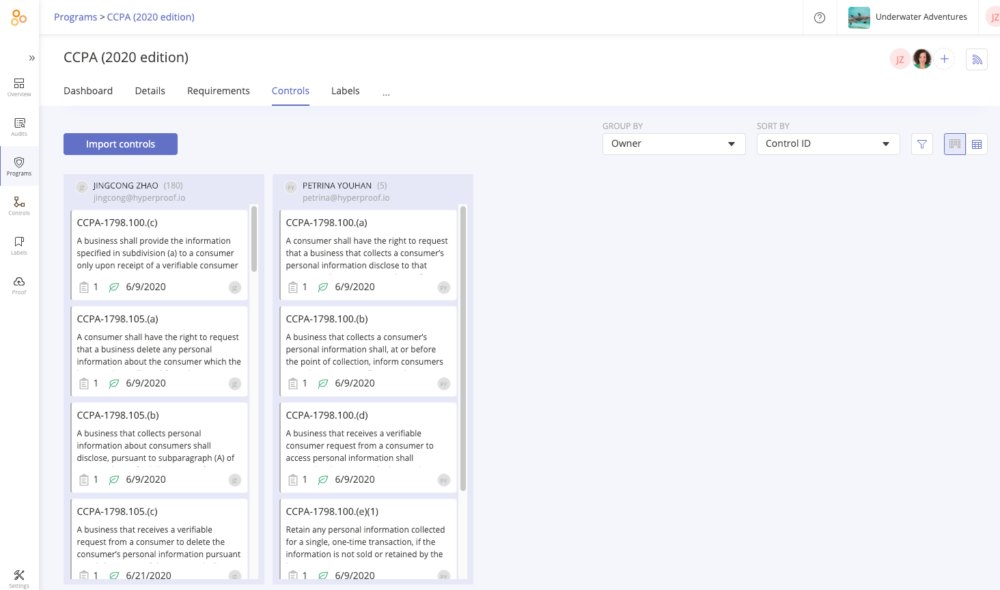Expand the left sidebar with the chevrons
Screen dimensions: 1000x590
(31, 58)
